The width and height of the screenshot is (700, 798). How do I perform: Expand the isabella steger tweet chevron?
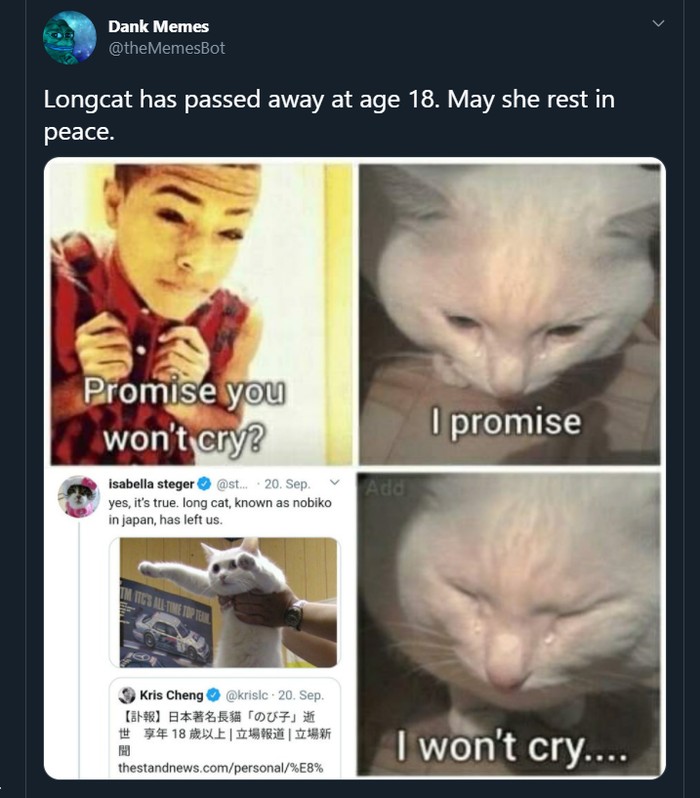pos(334,484)
